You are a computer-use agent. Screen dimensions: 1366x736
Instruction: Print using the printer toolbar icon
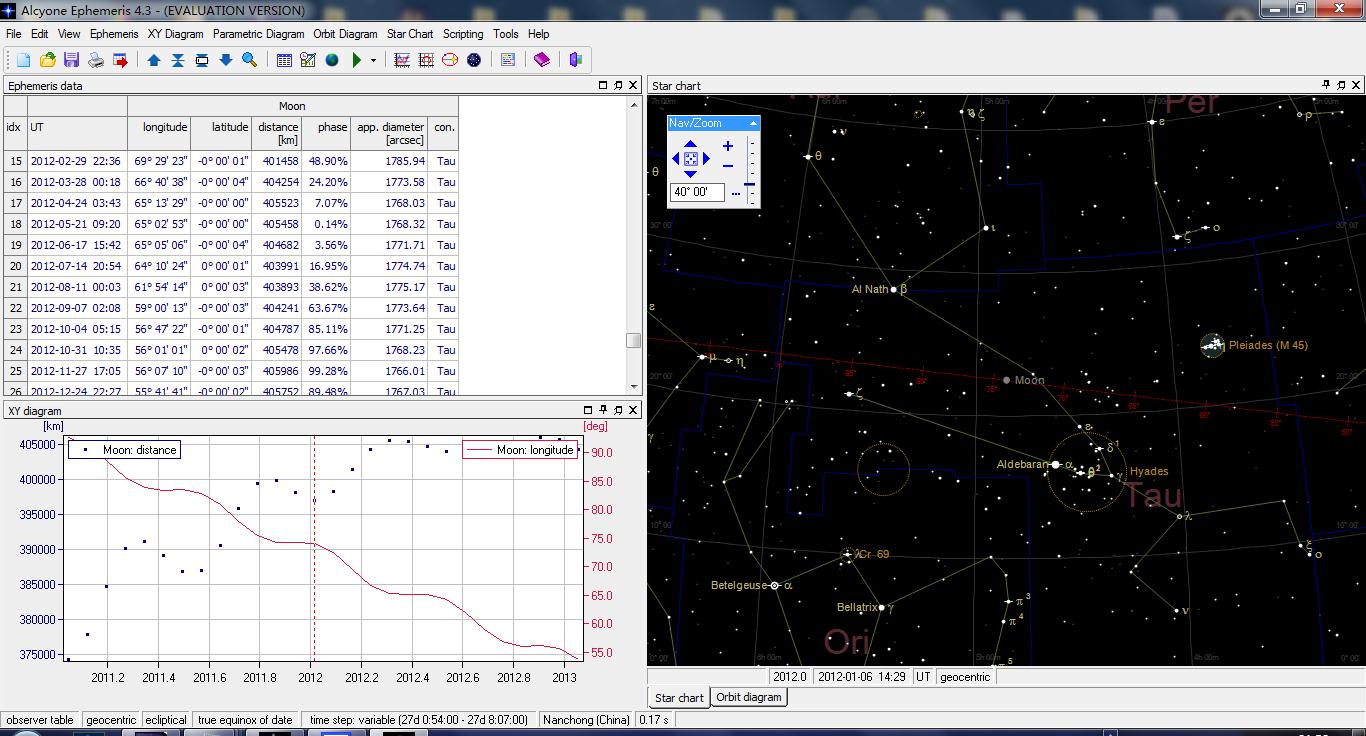[x=96, y=60]
